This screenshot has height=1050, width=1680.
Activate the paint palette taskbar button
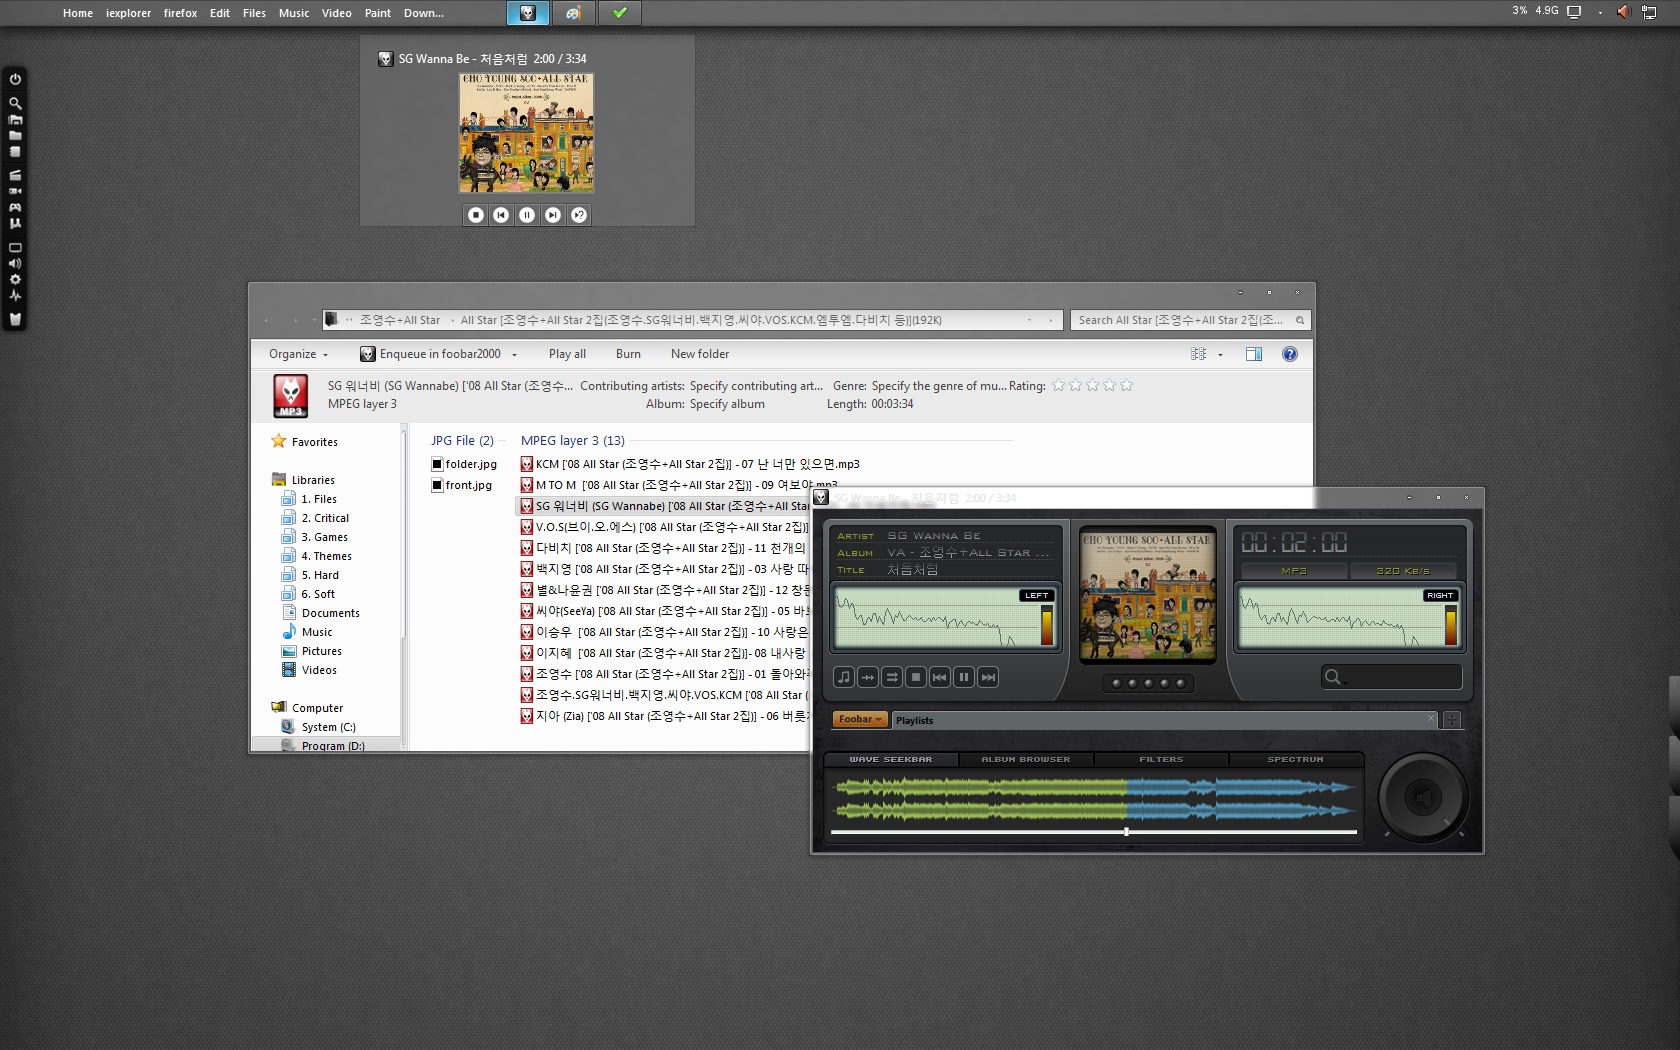(574, 13)
